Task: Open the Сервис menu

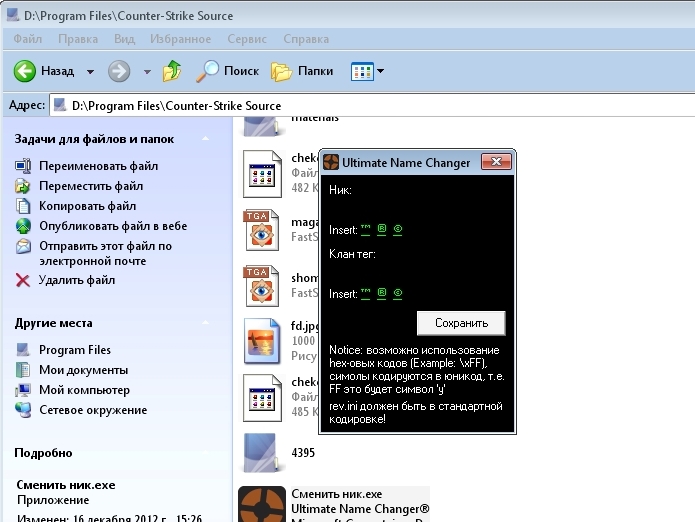Action: click(x=247, y=39)
